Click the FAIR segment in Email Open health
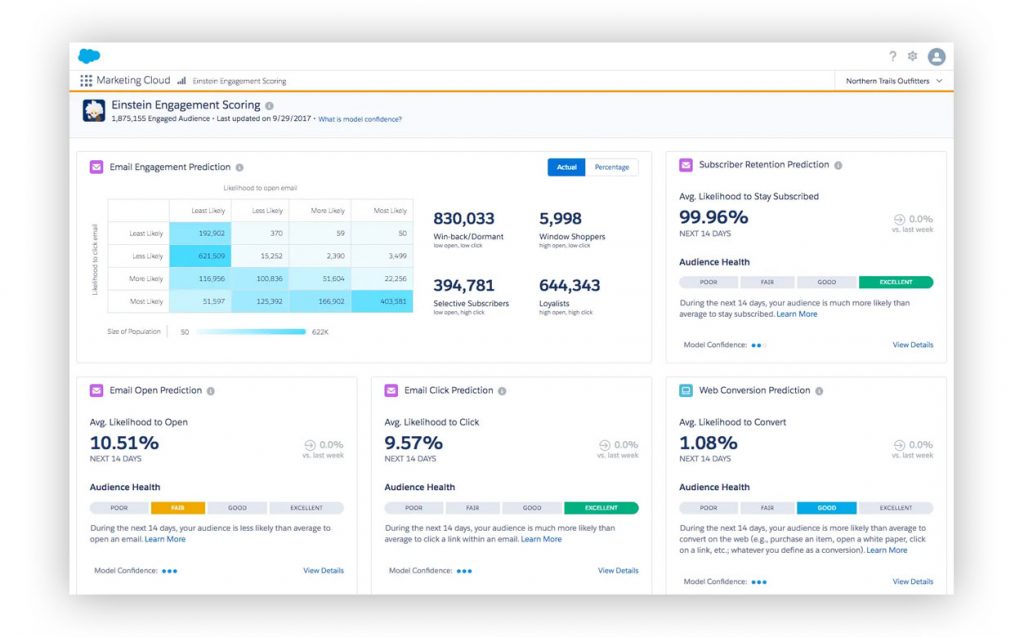 (178, 508)
